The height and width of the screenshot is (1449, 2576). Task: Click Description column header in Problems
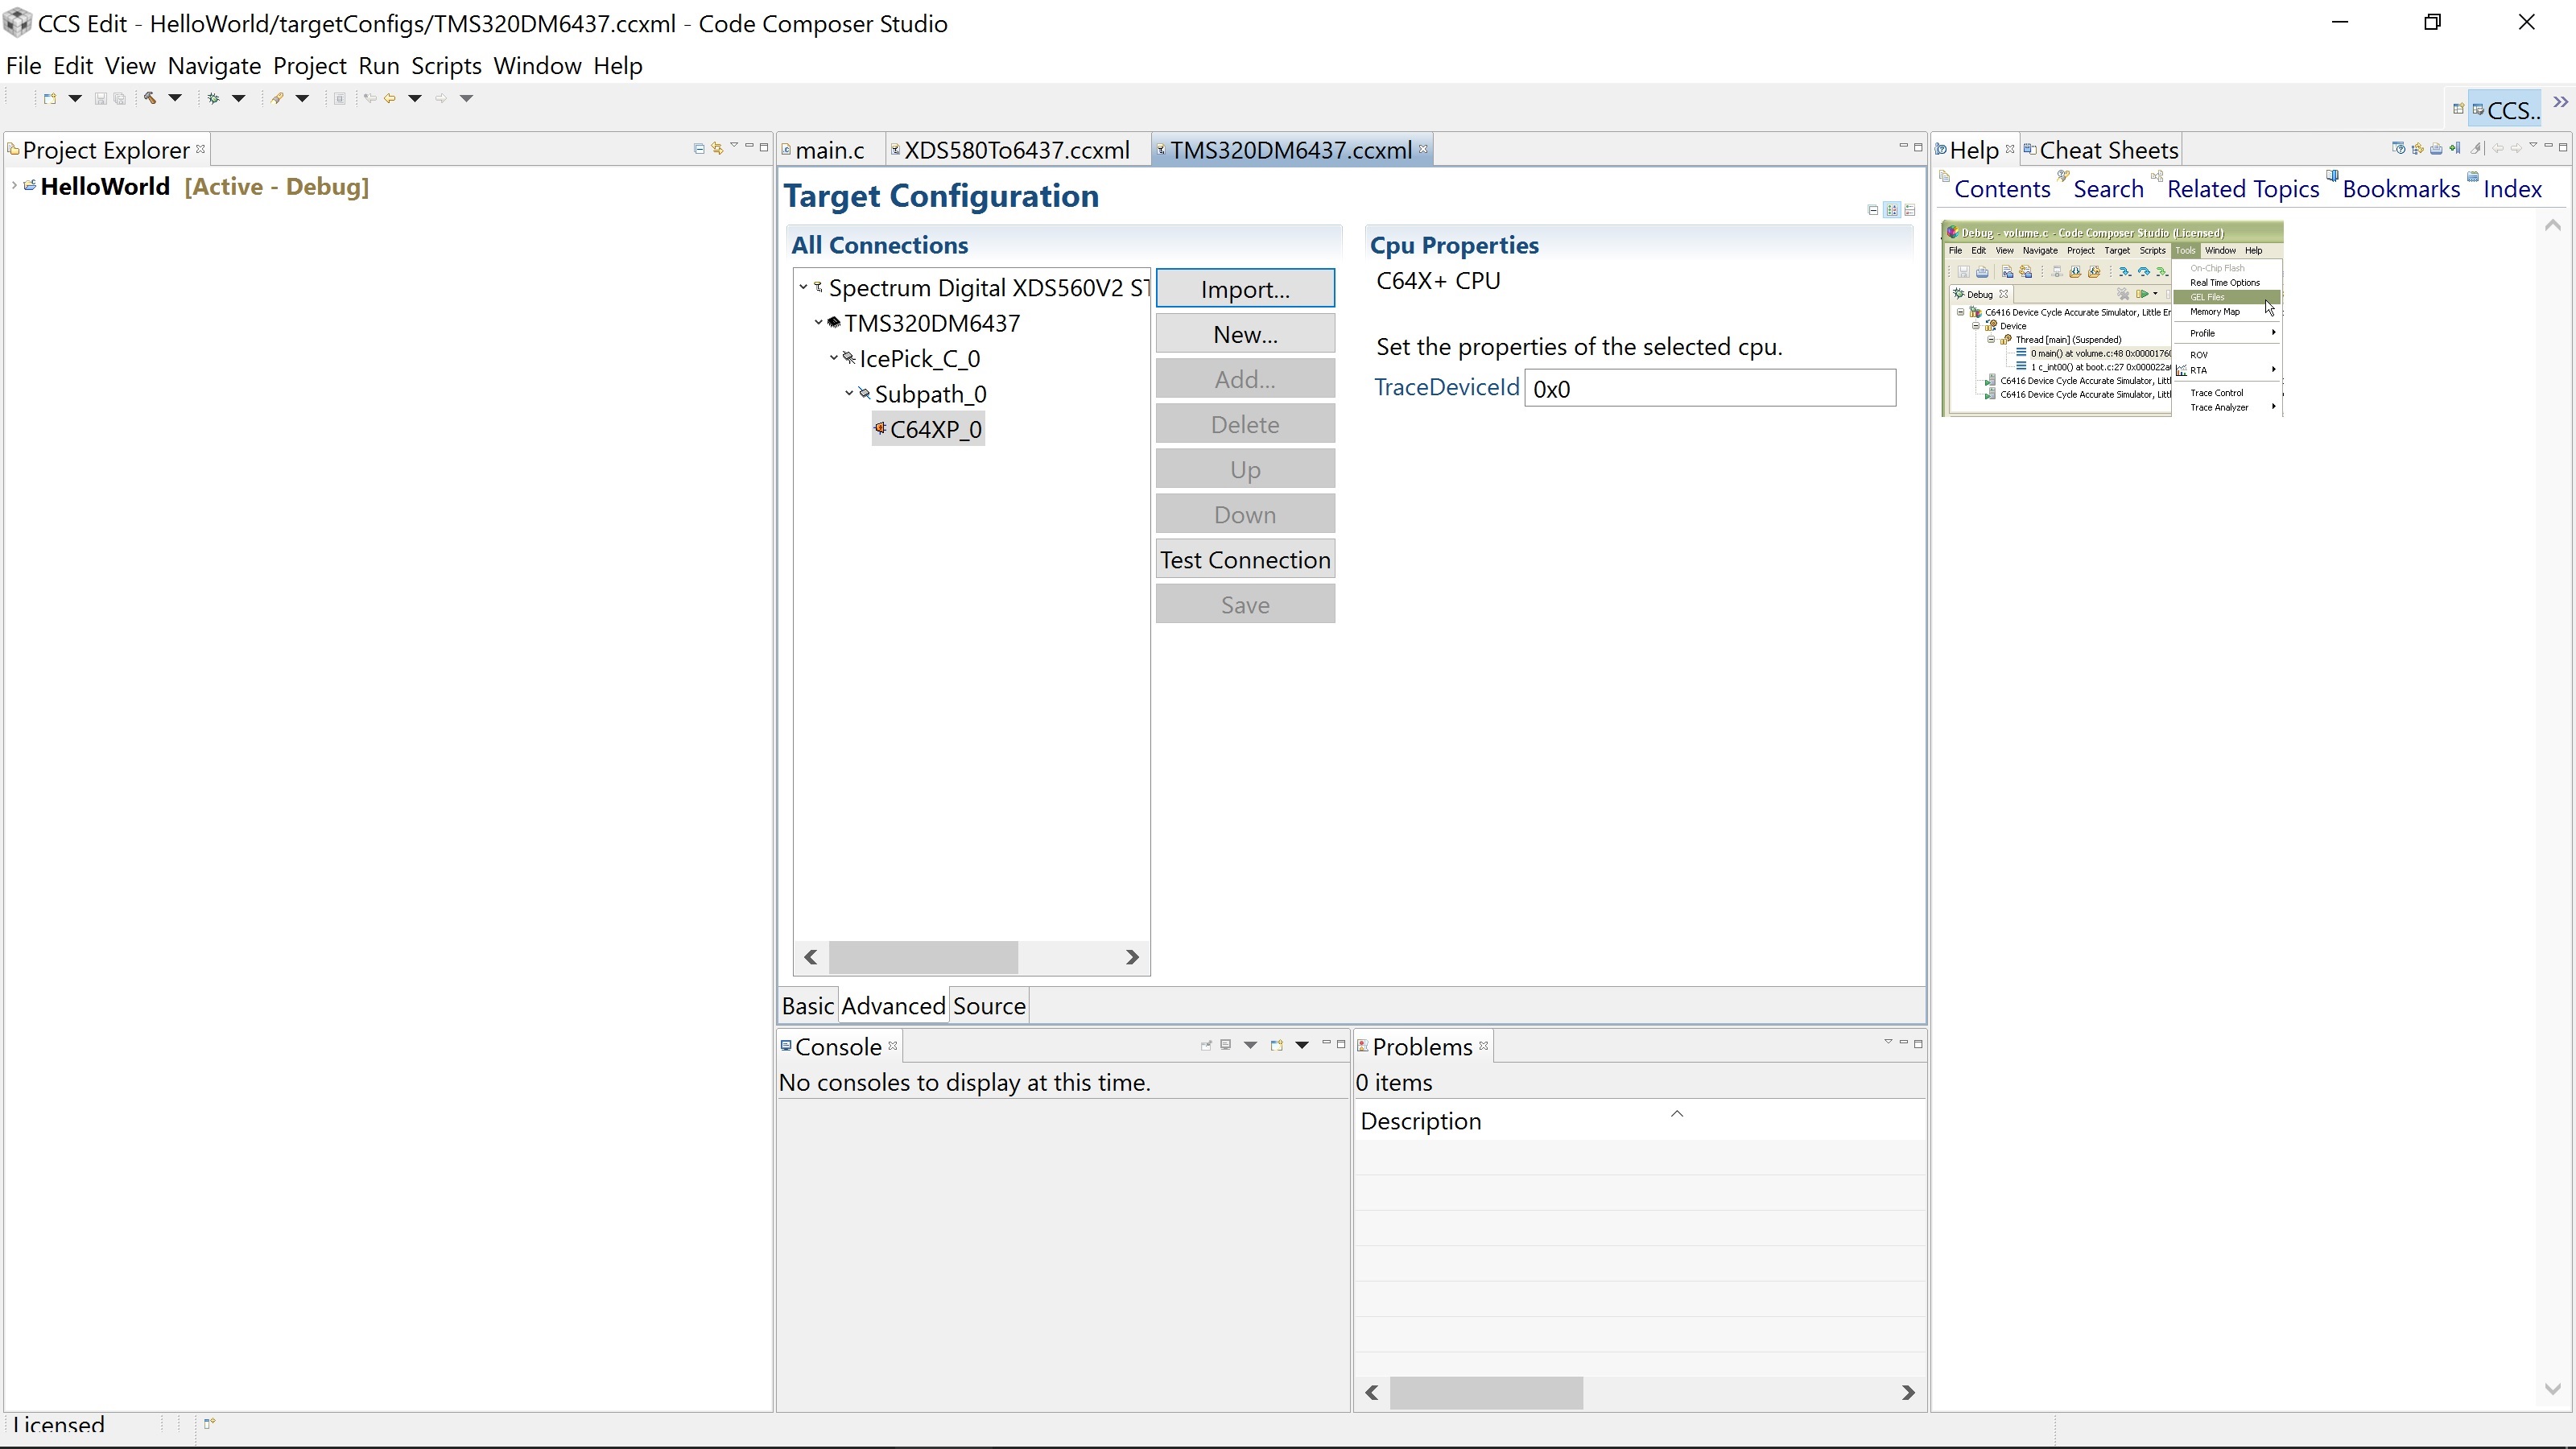tap(1639, 1121)
